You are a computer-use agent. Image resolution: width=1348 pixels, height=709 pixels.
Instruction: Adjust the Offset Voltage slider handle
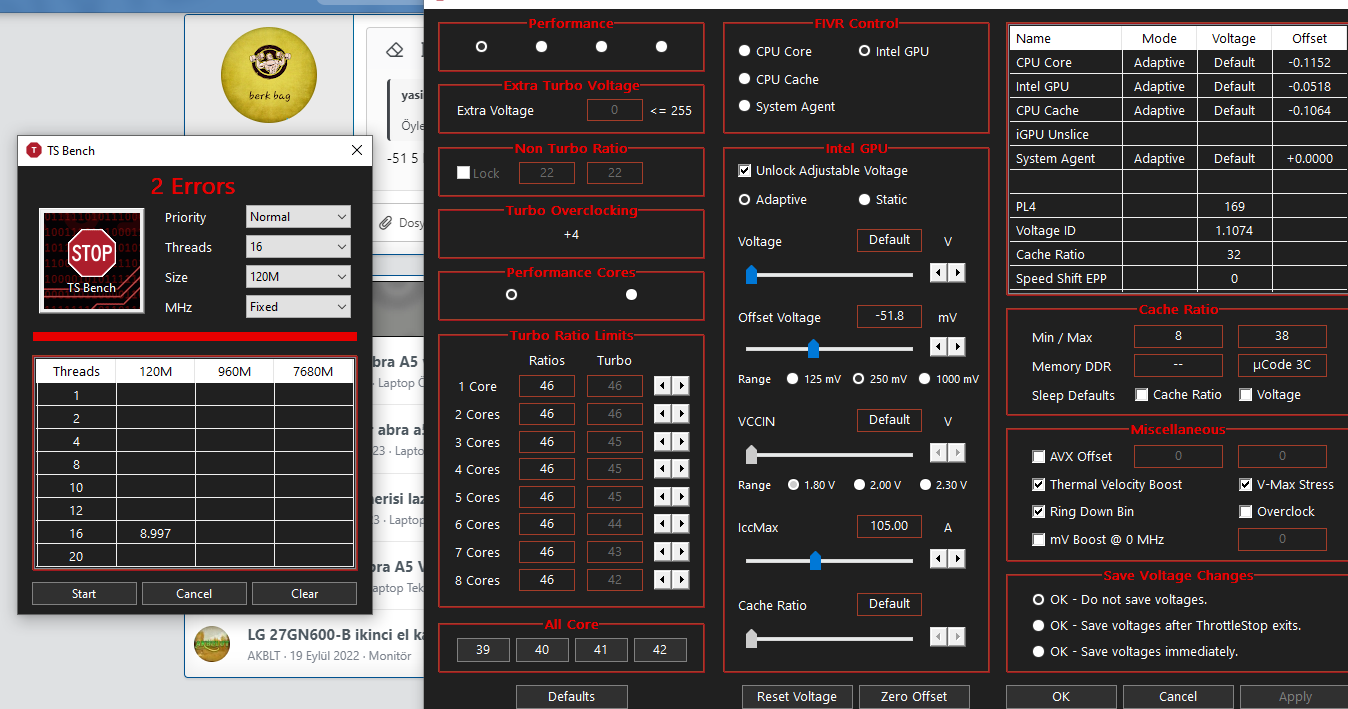pos(813,349)
